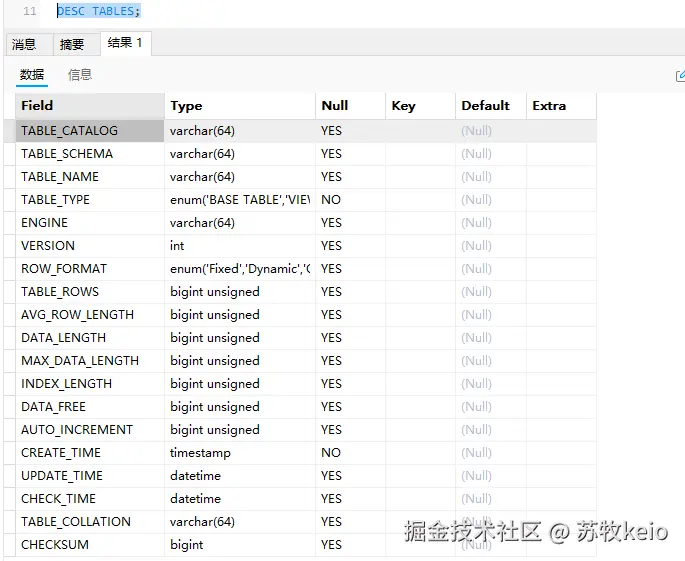Image resolution: width=685 pixels, height=561 pixels.
Task: Click the bigint type in CHECKSUM row
Action: 240,545
